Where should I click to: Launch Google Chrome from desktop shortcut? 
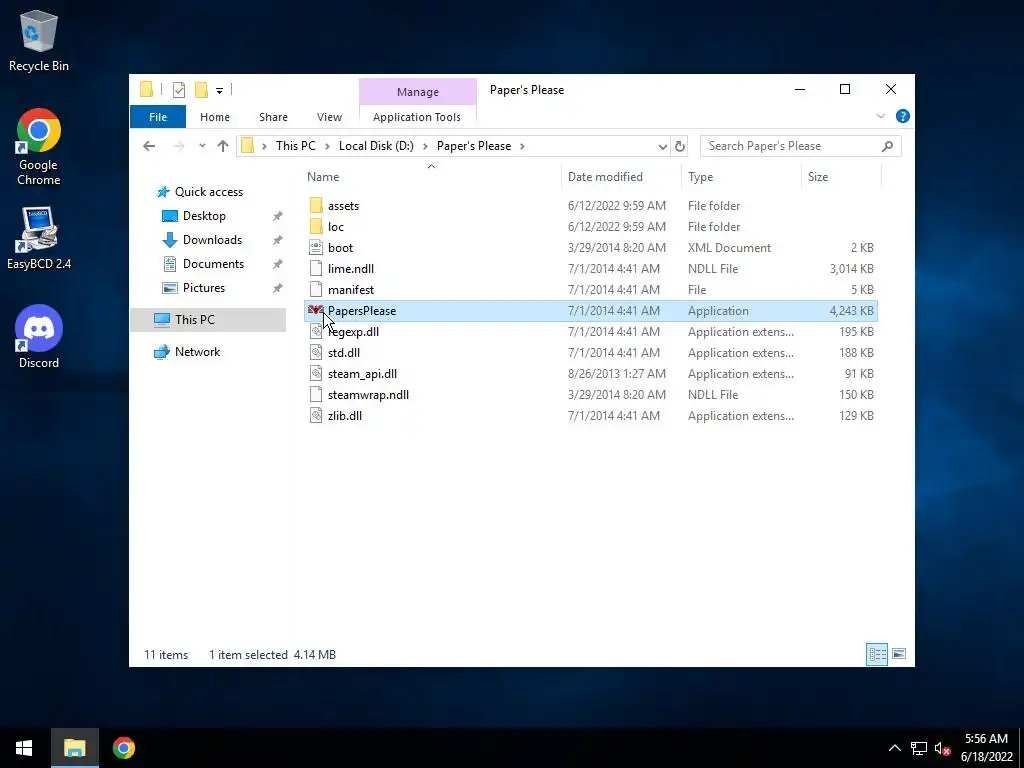(x=39, y=147)
